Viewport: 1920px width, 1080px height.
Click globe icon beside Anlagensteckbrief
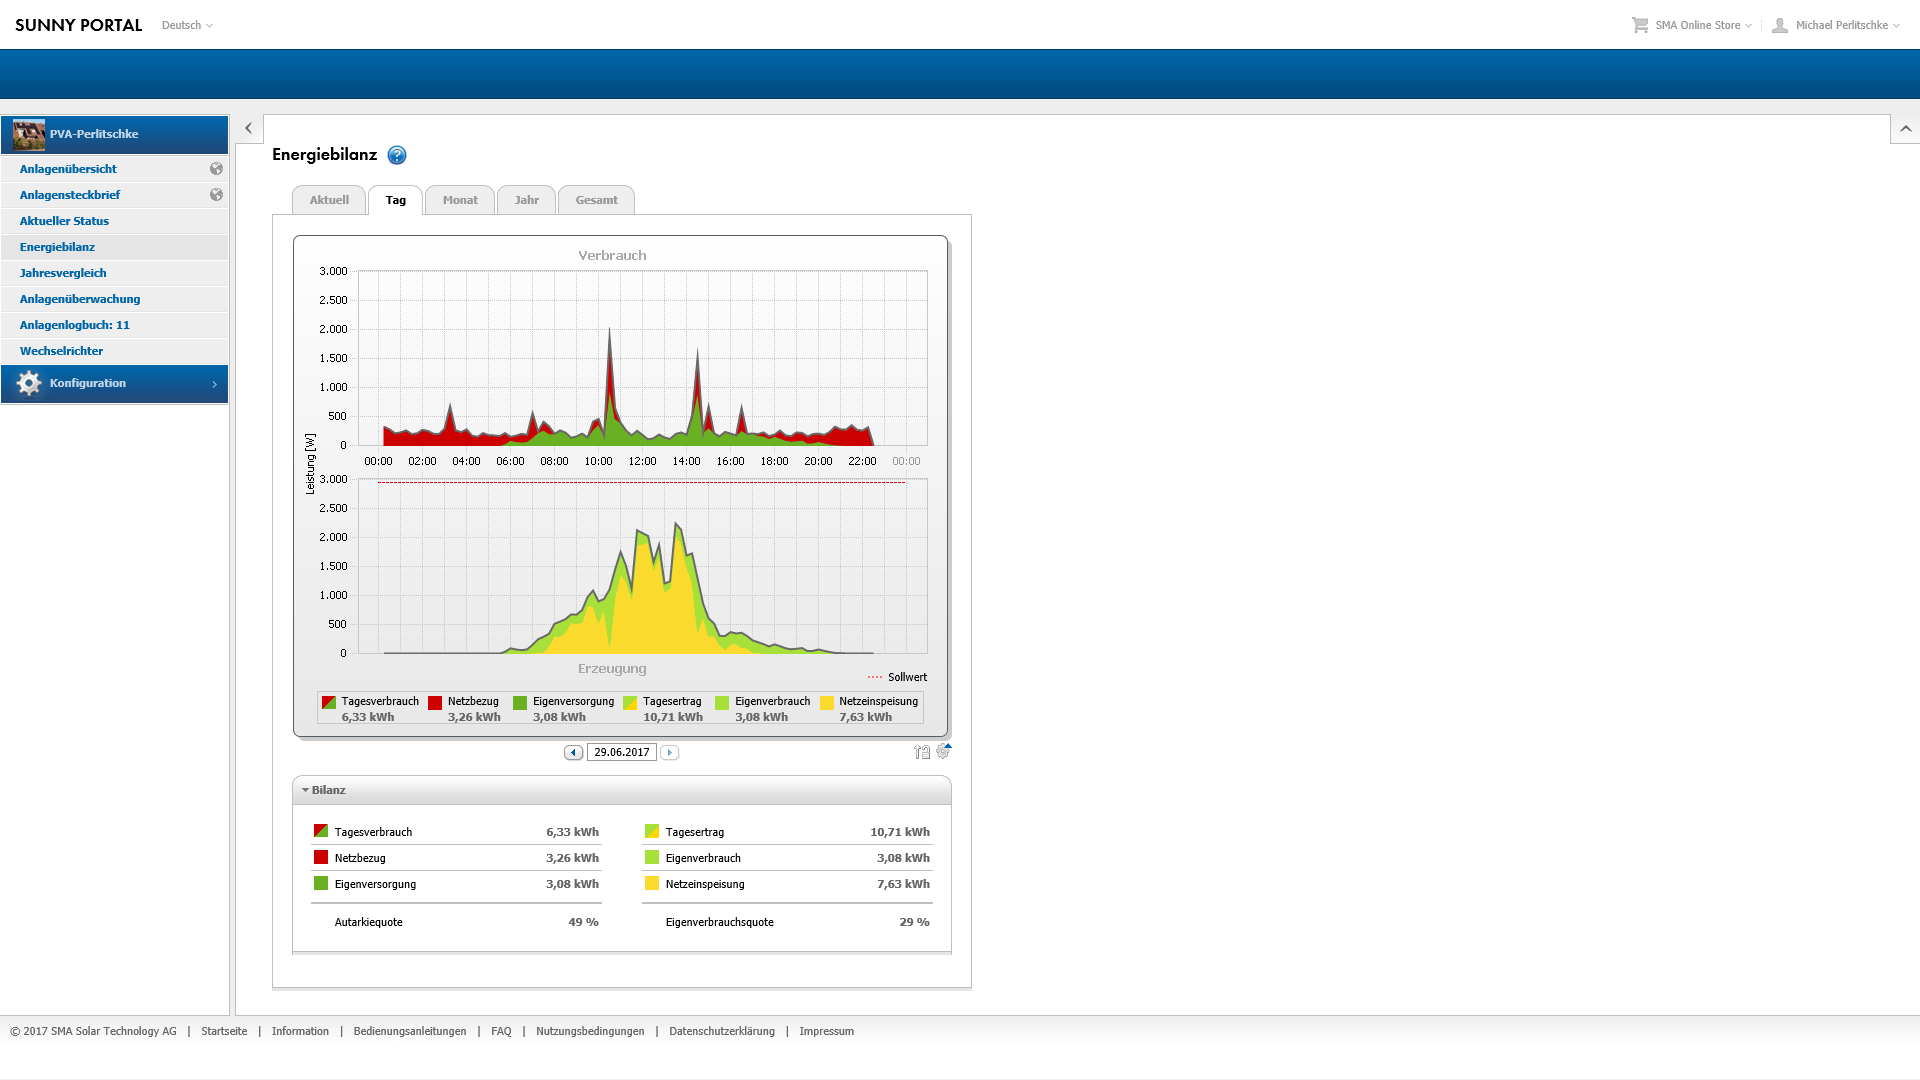click(x=216, y=195)
